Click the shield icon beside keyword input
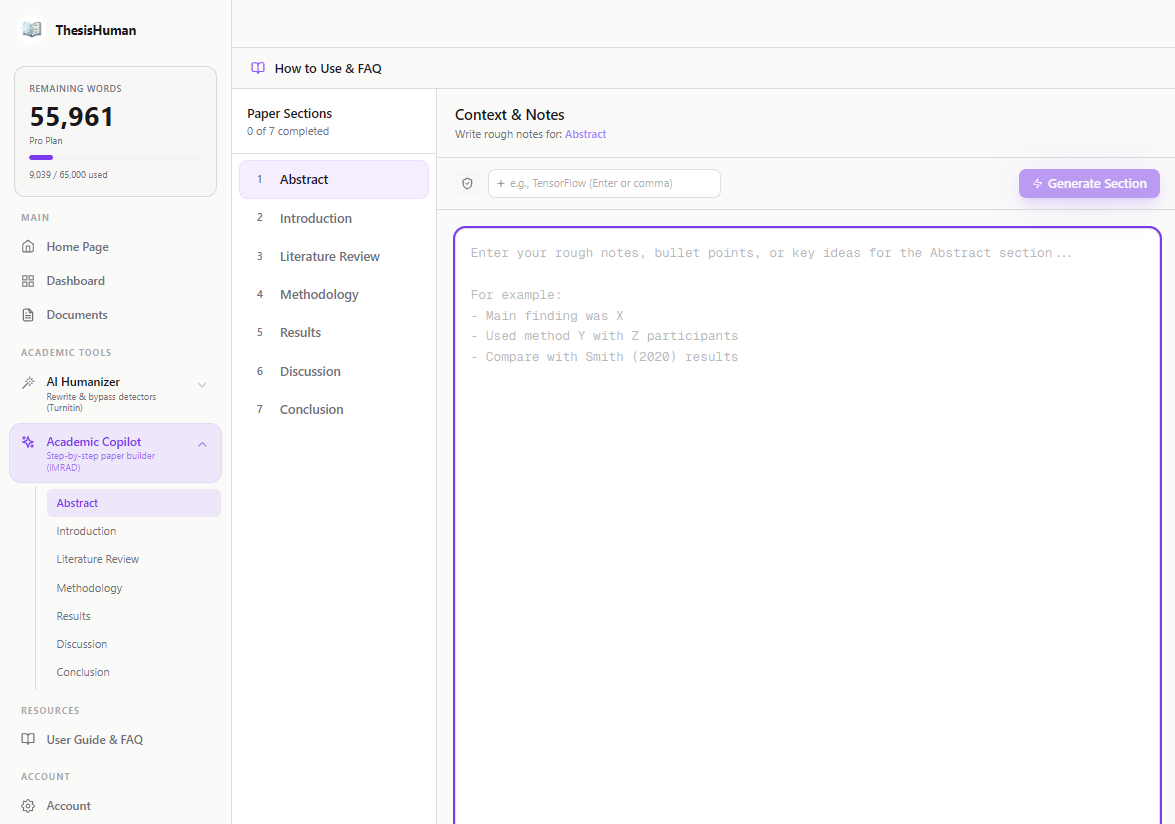 (x=467, y=183)
